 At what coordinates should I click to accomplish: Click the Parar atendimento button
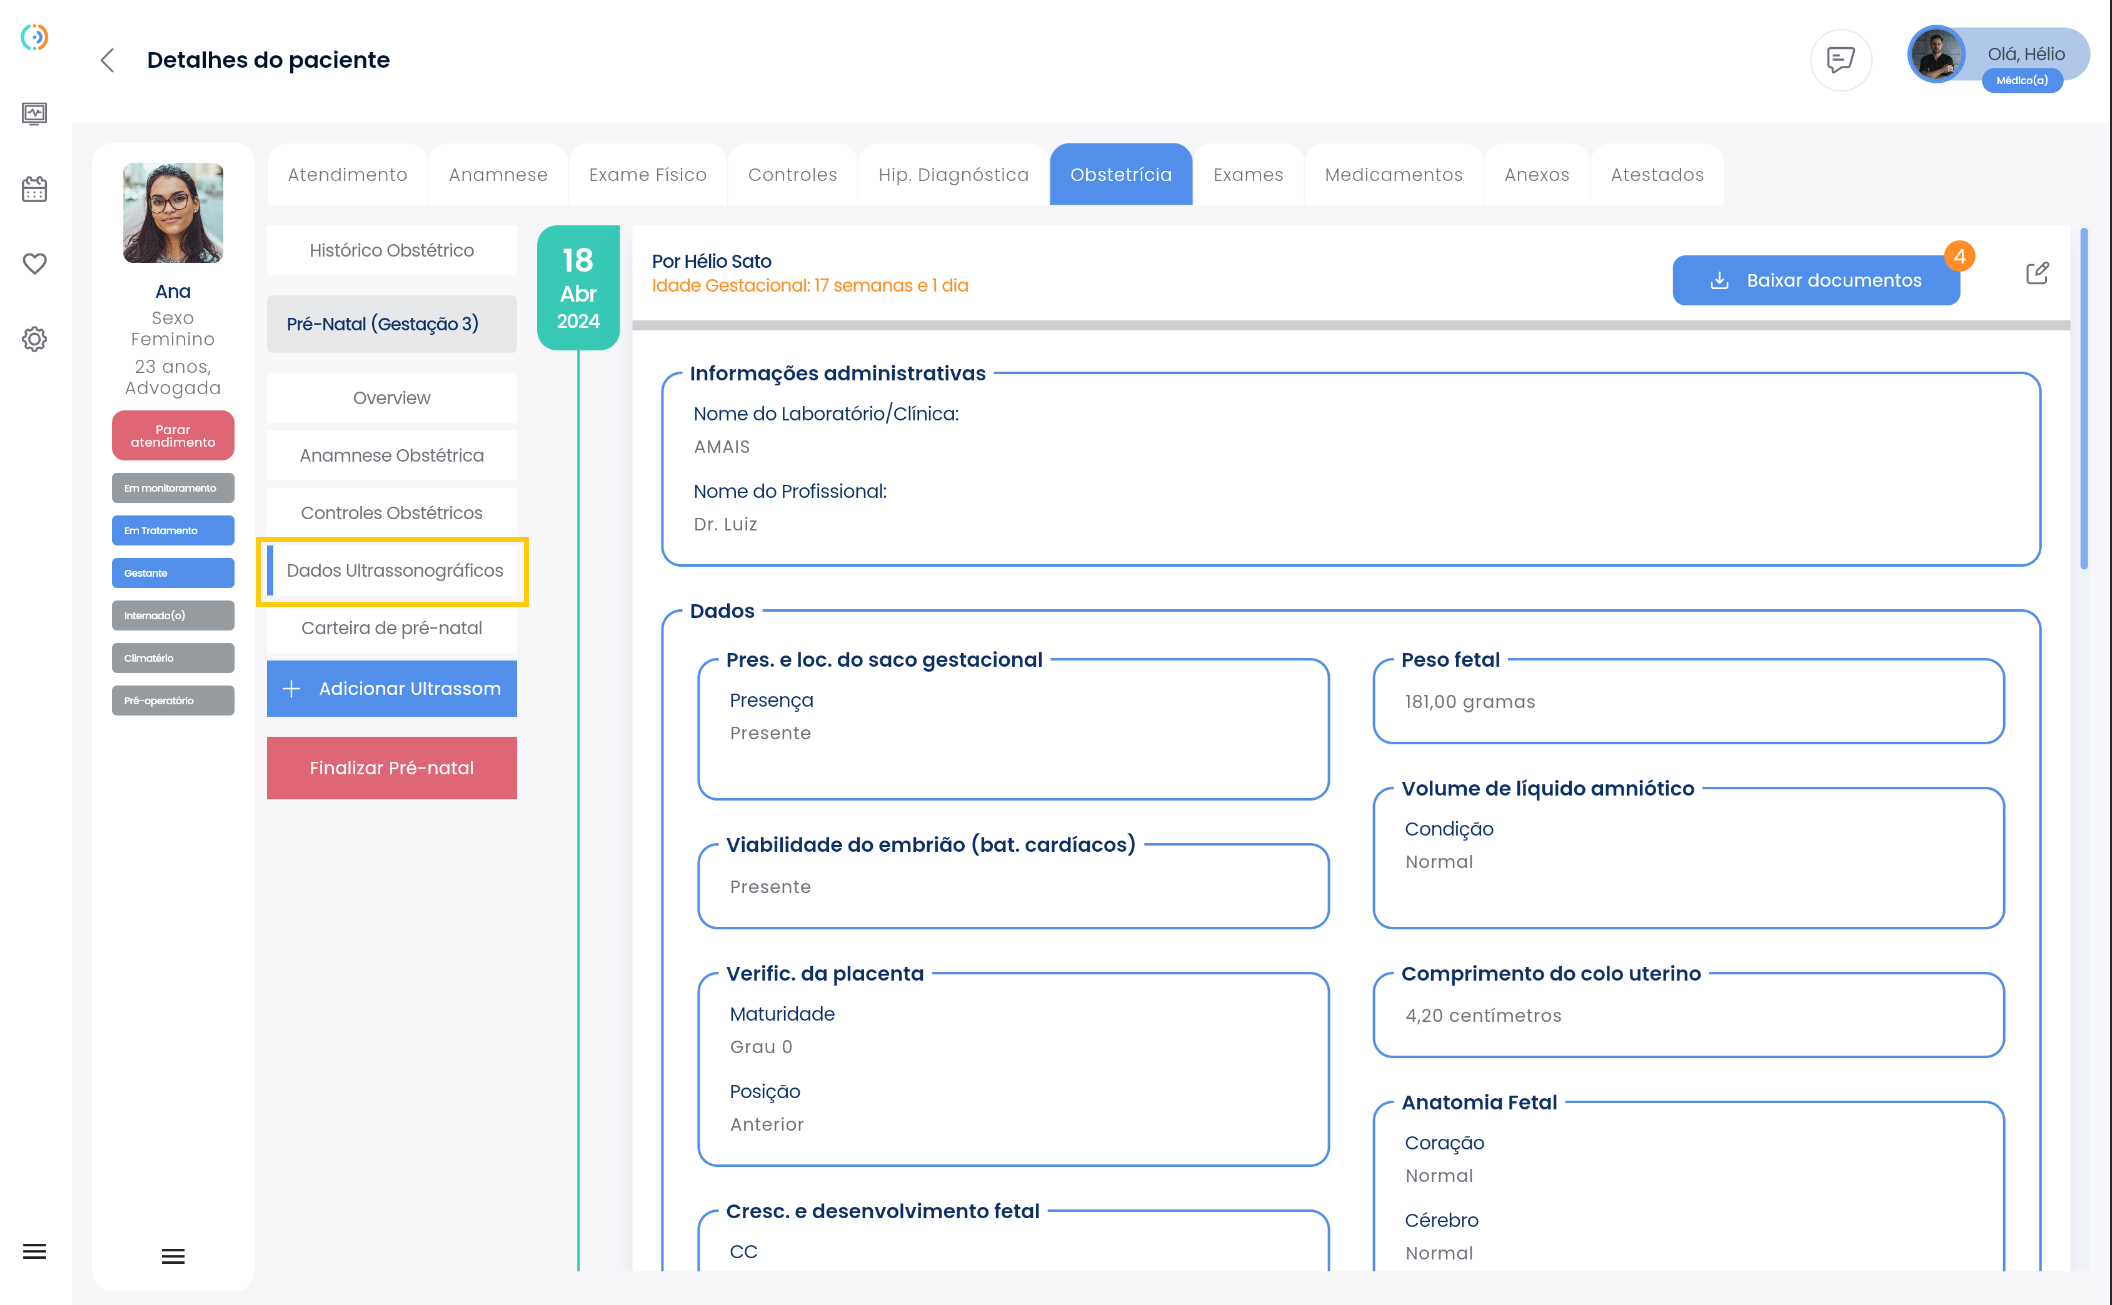[173, 436]
